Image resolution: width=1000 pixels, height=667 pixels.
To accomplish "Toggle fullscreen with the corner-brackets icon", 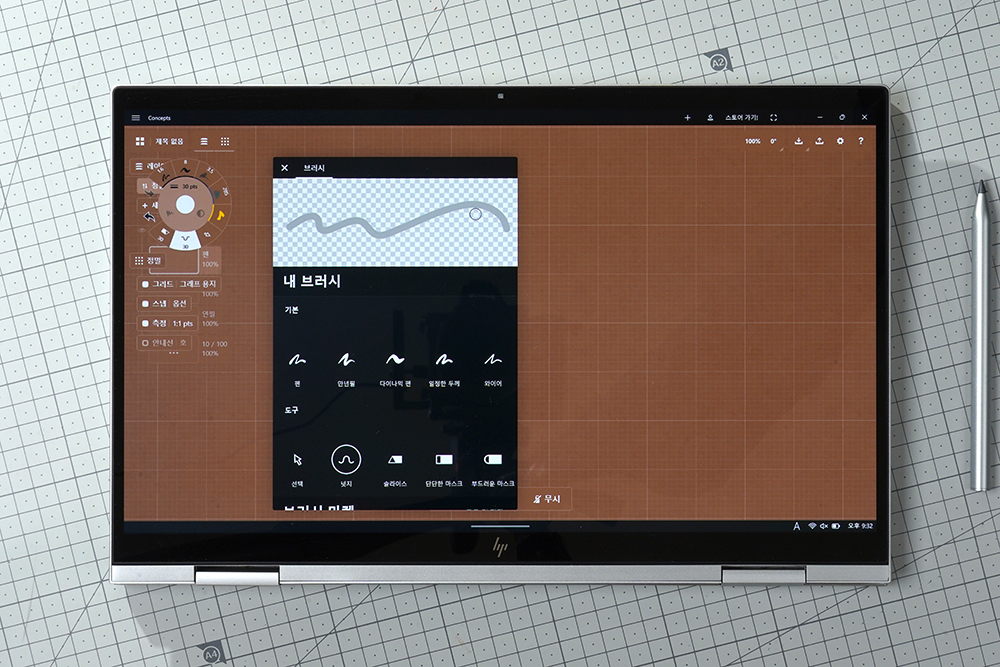I will (774, 117).
